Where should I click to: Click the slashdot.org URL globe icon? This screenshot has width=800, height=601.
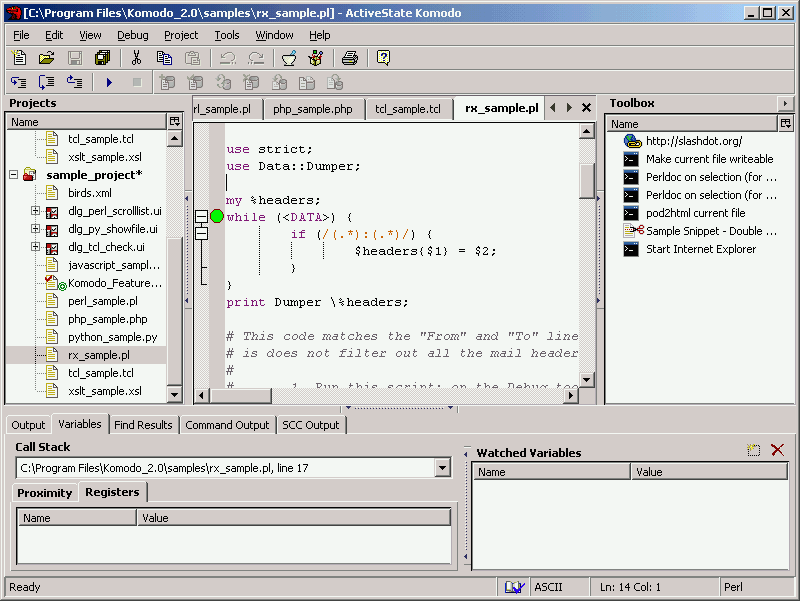click(x=633, y=141)
